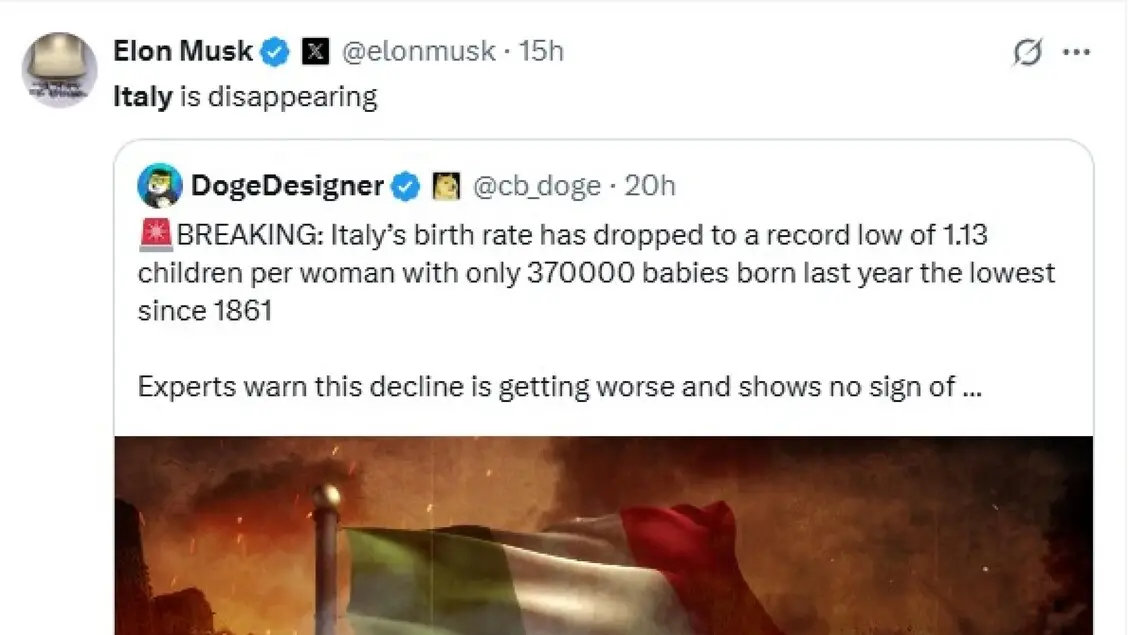The height and width of the screenshot is (635, 1129).
Task: Click the blue verified badge beside Elon Musk
Action: [276, 51]
